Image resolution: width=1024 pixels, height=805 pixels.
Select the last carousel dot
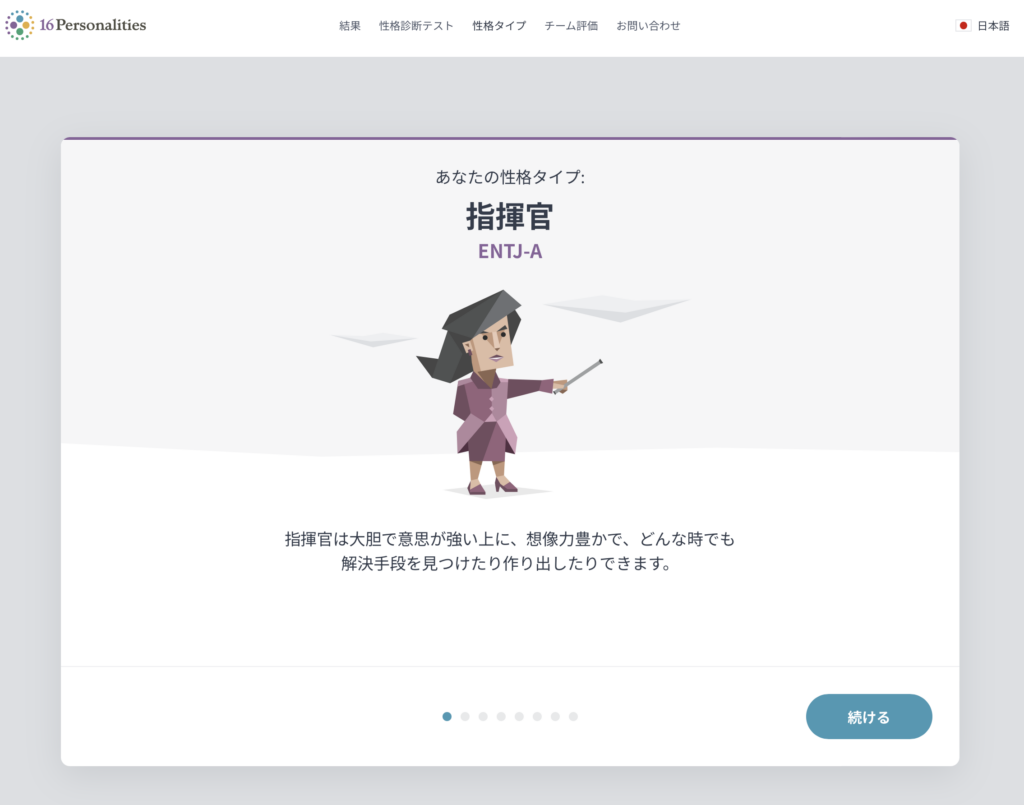[x=573, y=716]
